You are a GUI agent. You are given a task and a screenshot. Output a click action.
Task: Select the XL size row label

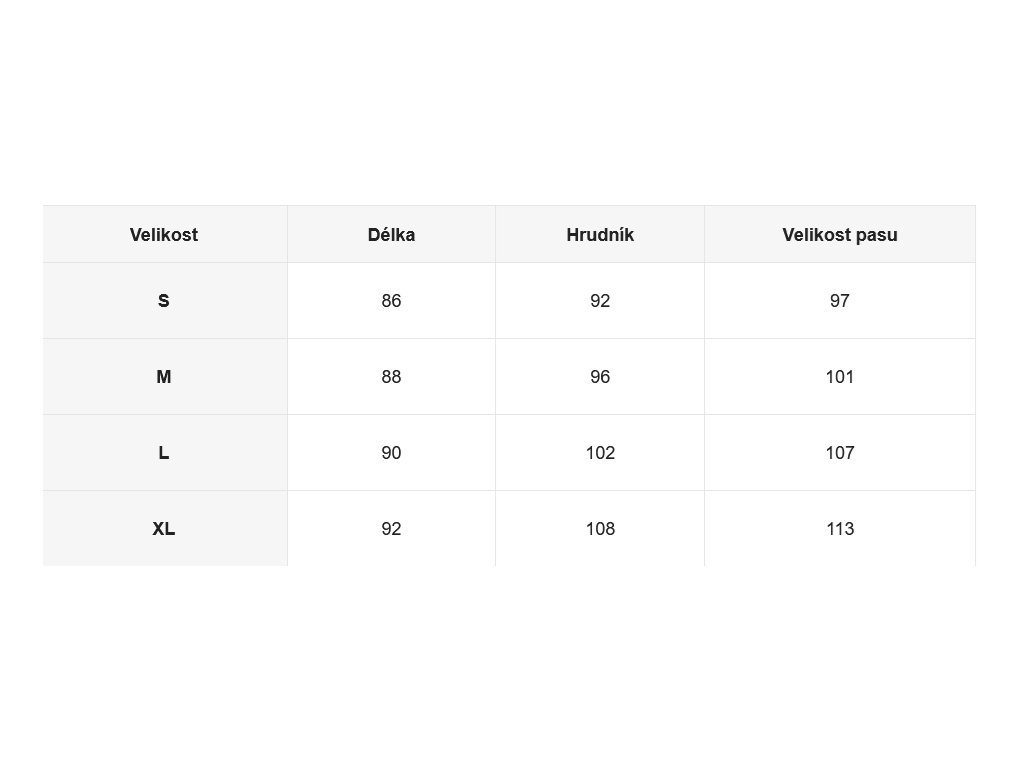163,529
